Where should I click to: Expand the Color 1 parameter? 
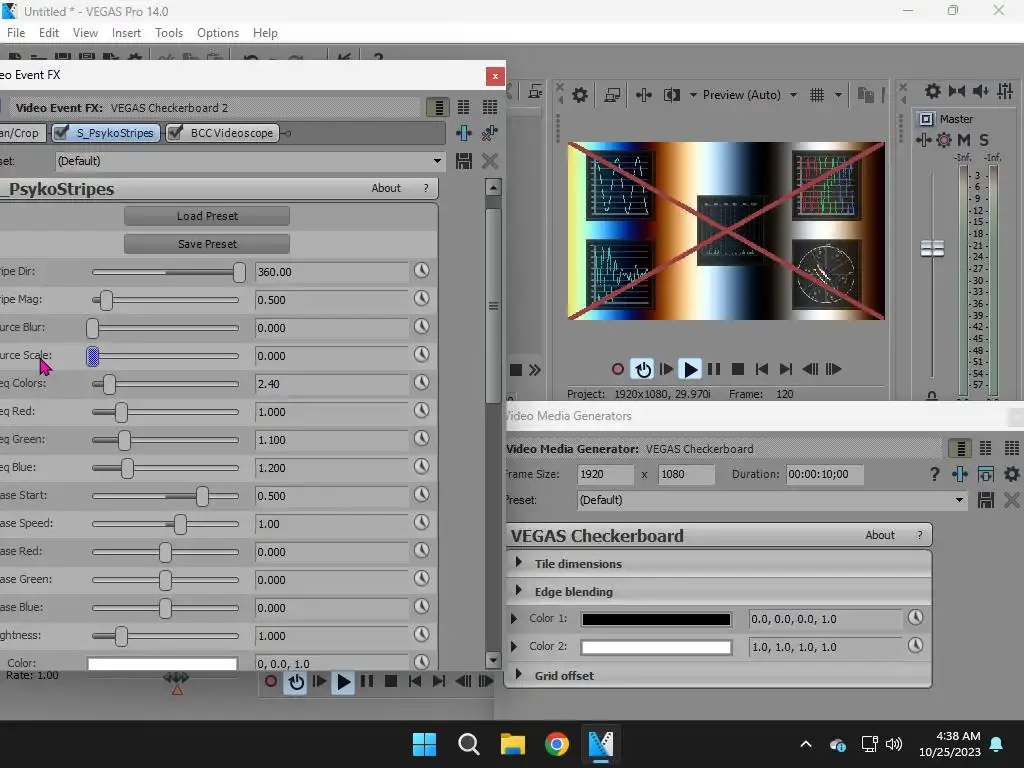click(514, 618)
